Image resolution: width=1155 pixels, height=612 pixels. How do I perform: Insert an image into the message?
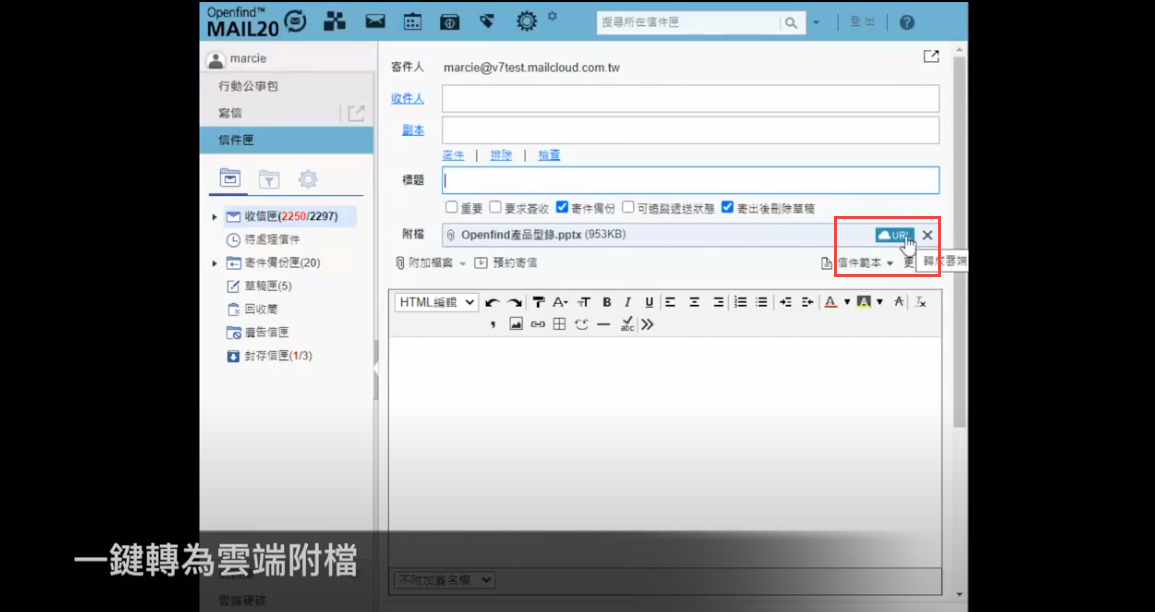click(x=516, y=324)
